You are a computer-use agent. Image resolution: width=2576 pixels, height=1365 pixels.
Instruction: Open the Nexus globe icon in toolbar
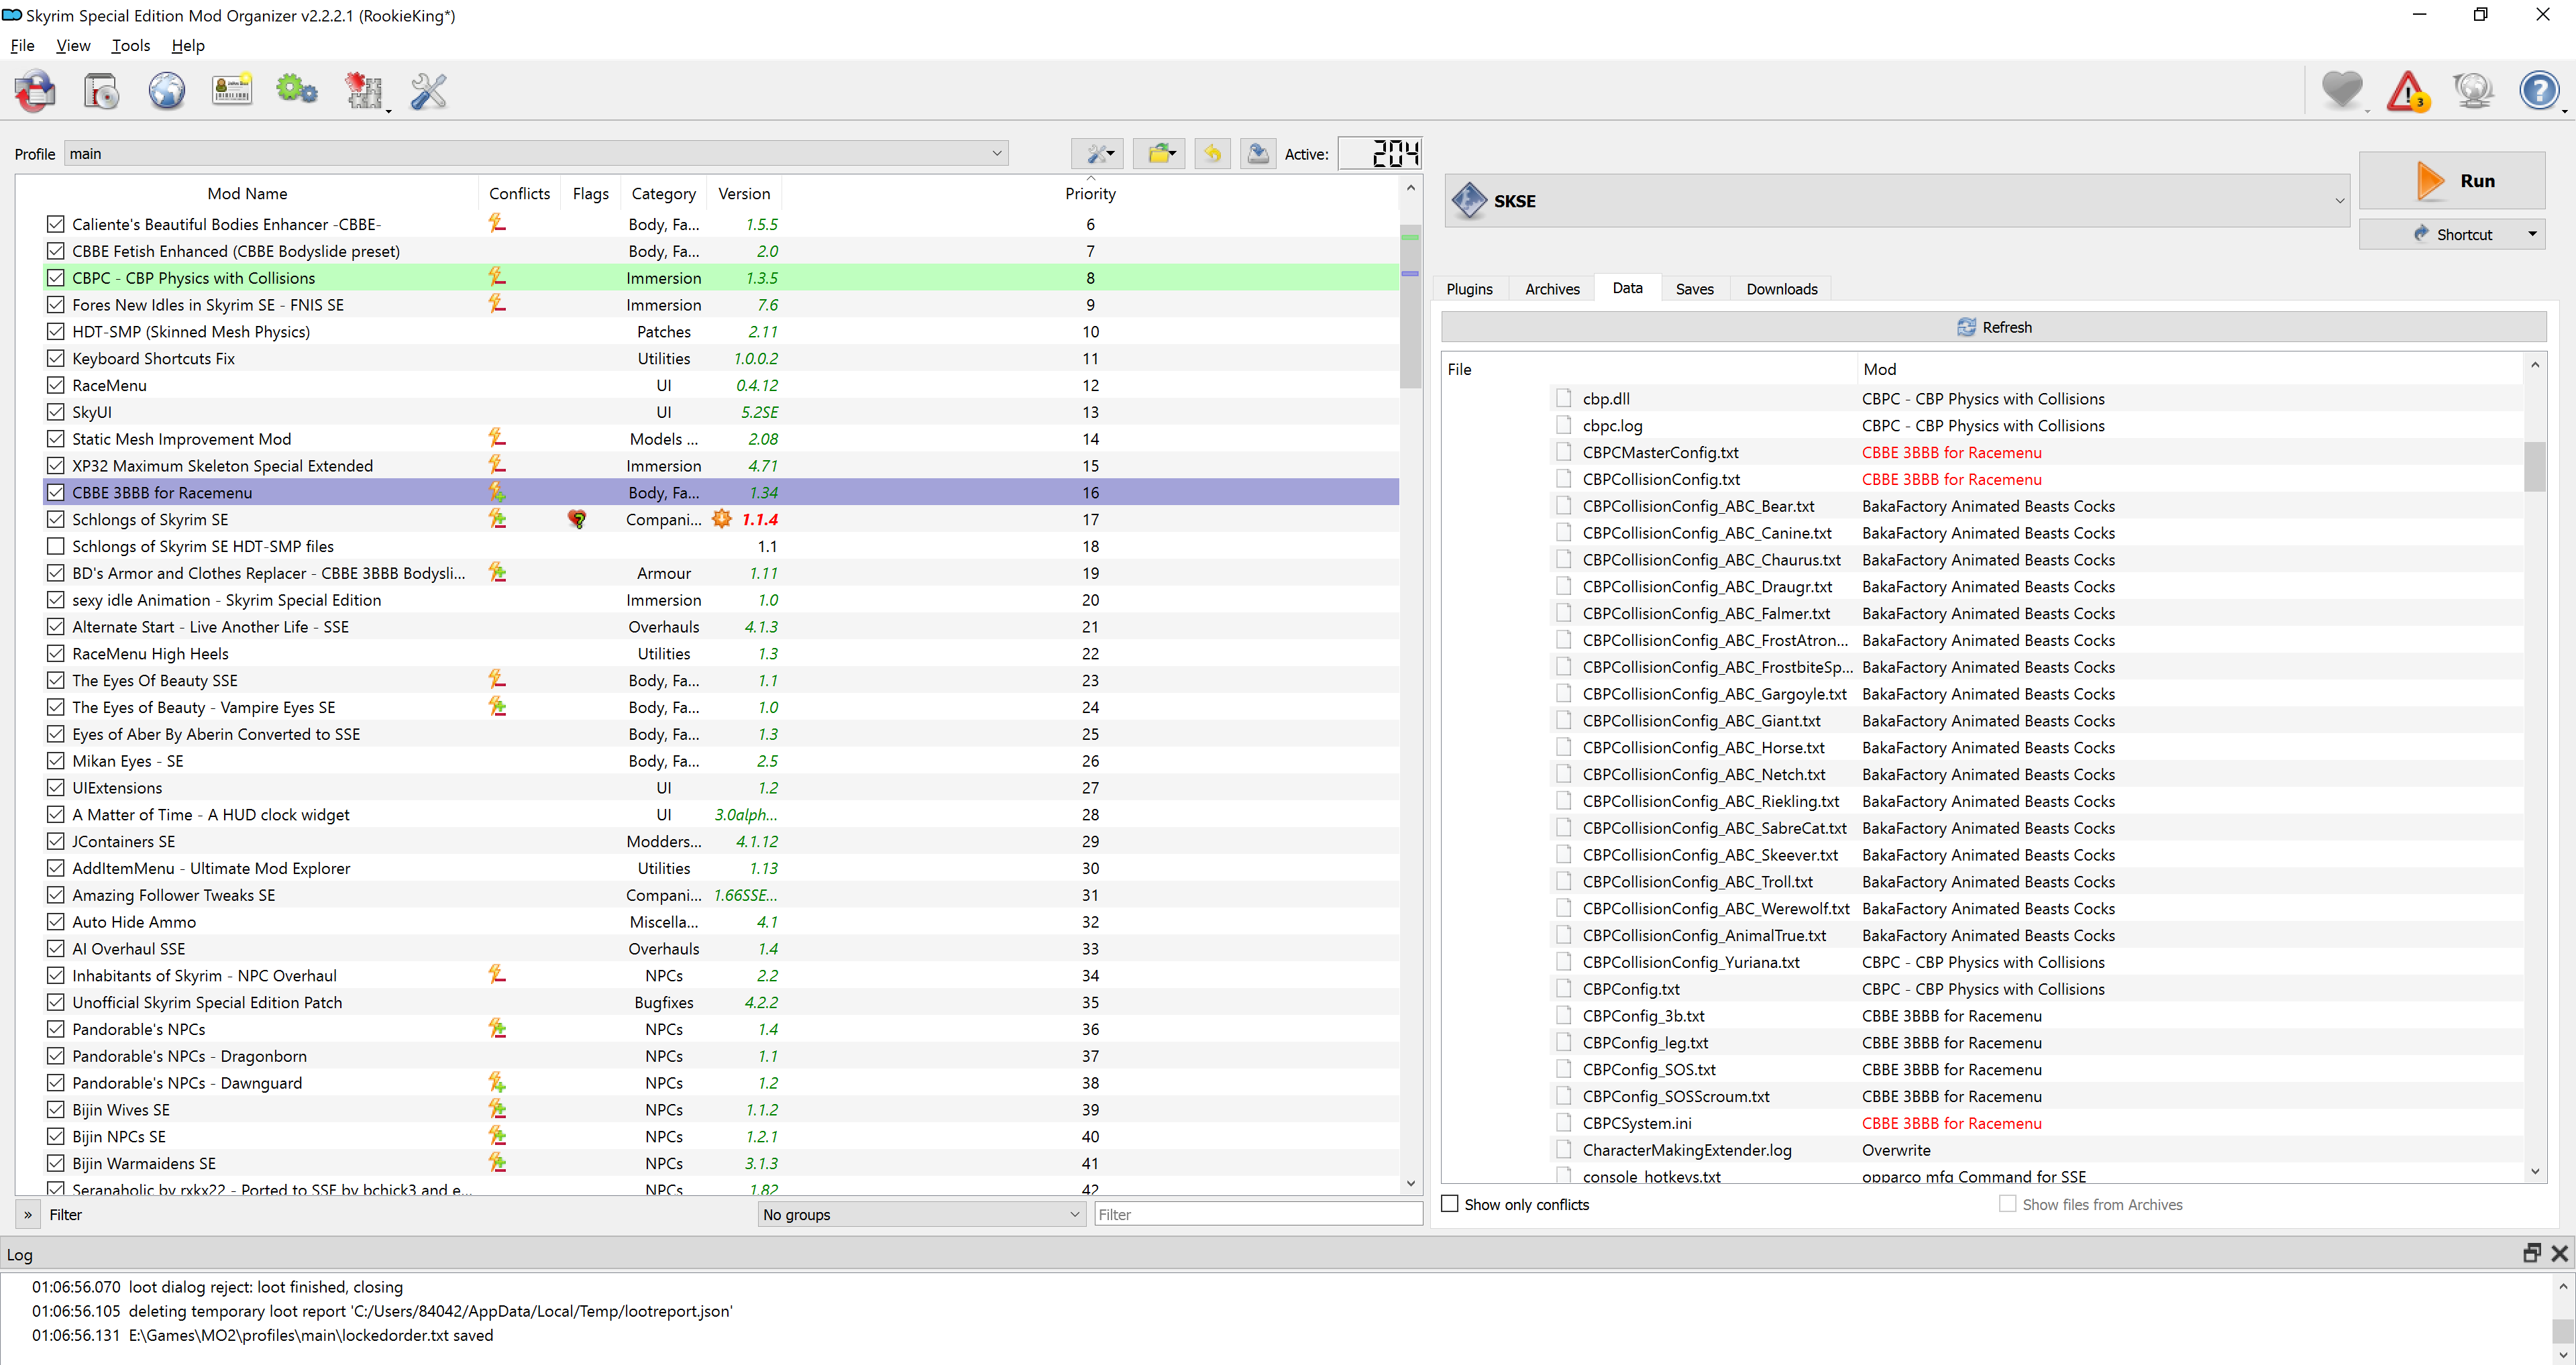pos(167,91)
